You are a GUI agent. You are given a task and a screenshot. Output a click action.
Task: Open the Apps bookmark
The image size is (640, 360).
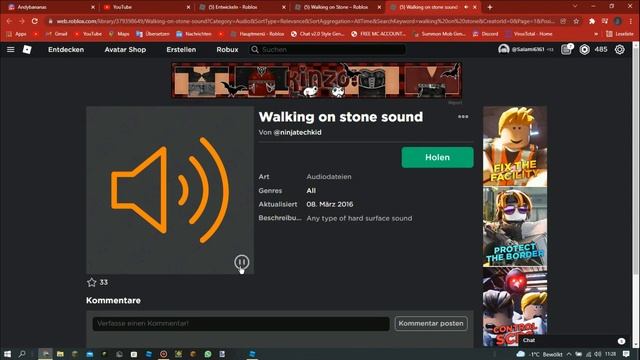pos(16,34)
